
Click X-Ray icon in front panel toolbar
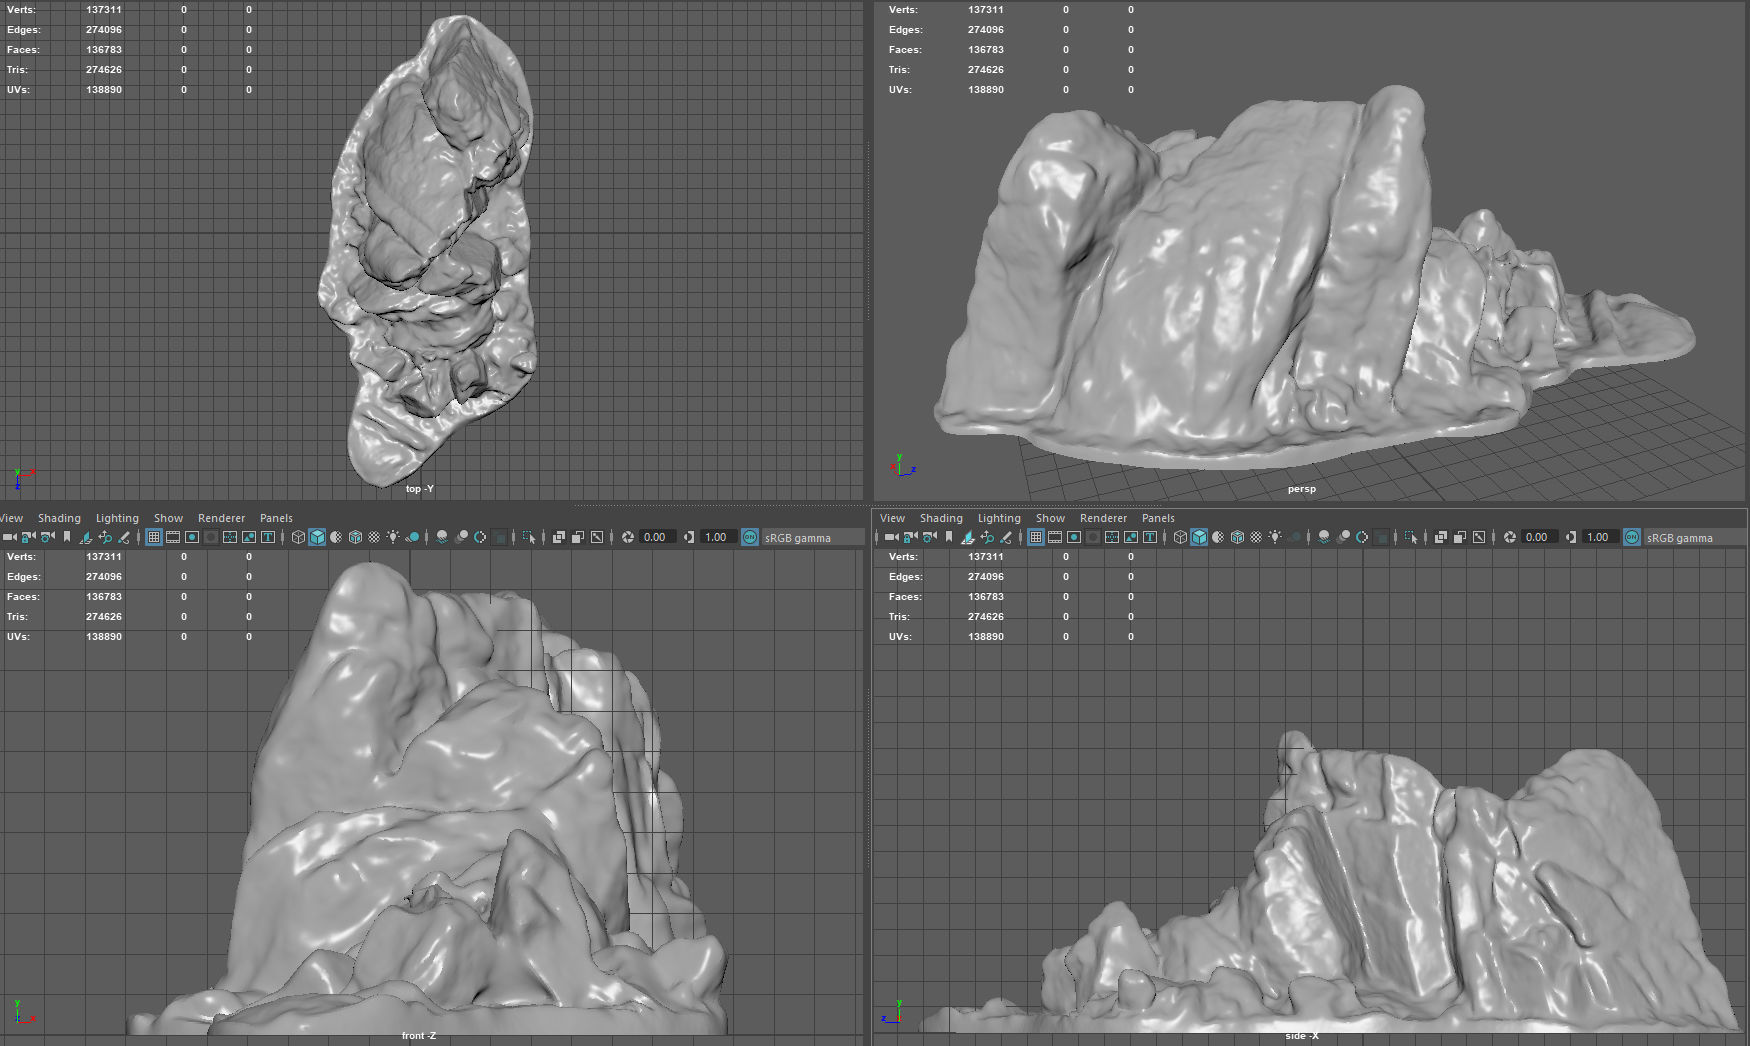point(558,537)
